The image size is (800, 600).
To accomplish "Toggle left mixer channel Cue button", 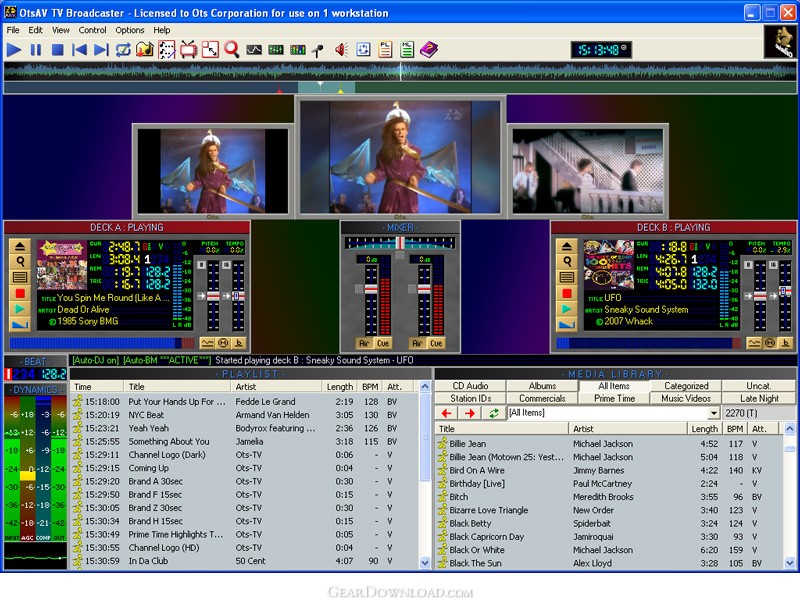I will click(x=383, y=343).
